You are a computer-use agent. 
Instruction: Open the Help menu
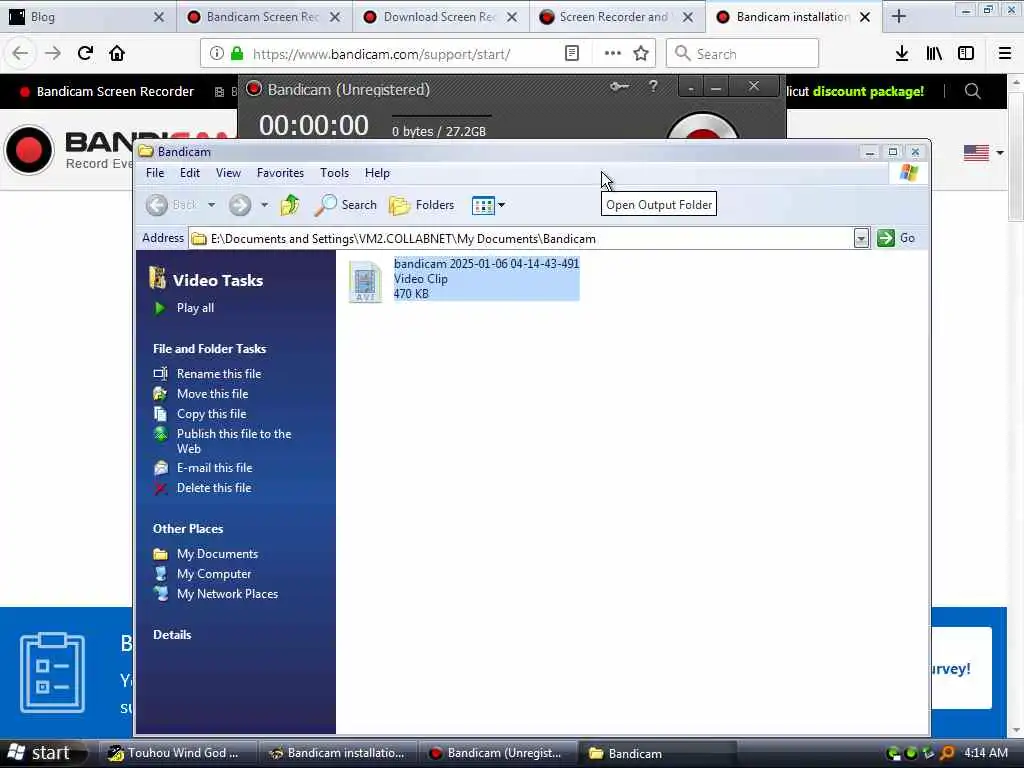point(377,173)
